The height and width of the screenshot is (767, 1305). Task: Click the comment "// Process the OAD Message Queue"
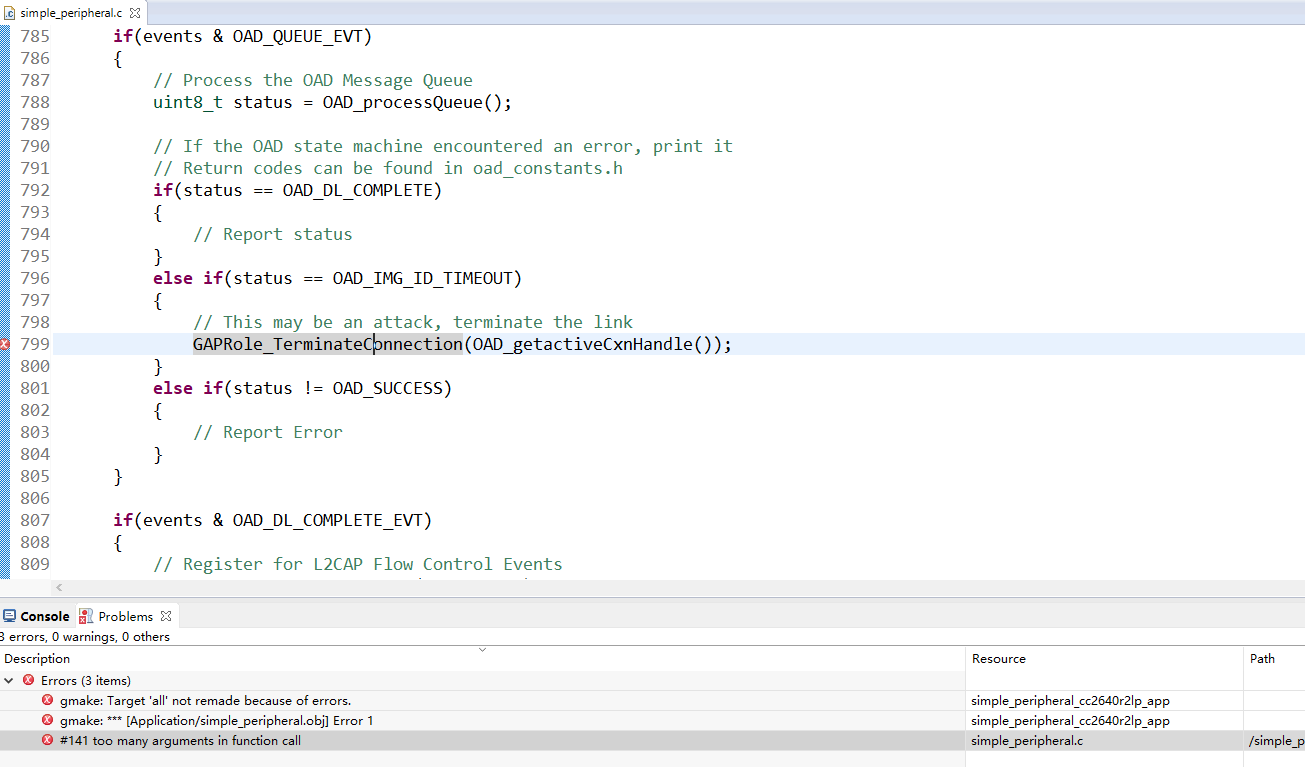(313, 80)
